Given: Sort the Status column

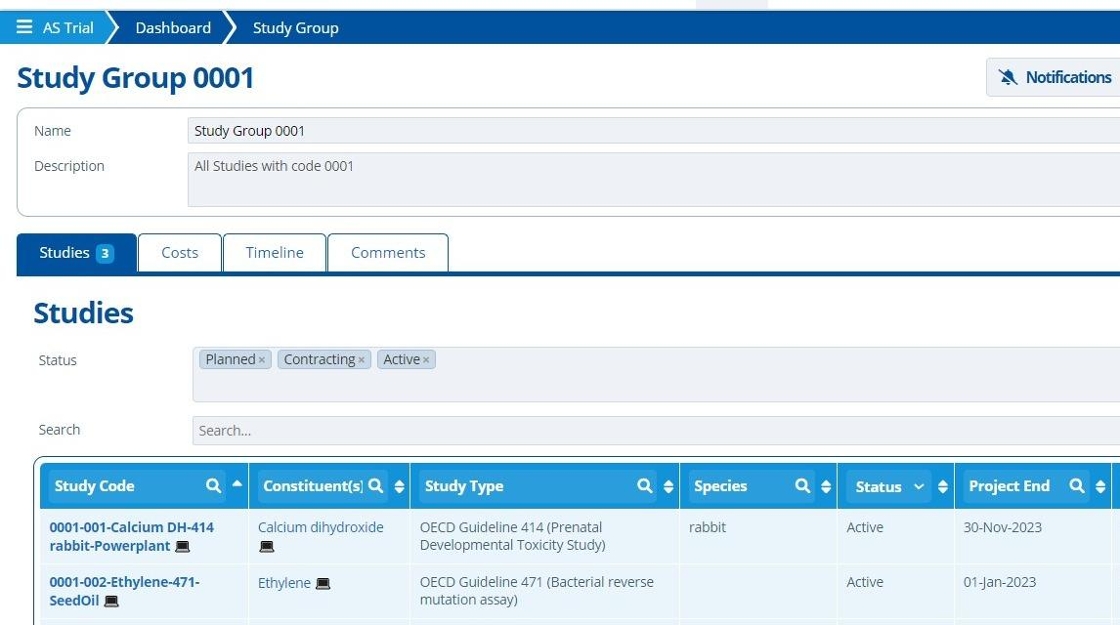Looking at the screenshot, I should click(x=943, y=486).
